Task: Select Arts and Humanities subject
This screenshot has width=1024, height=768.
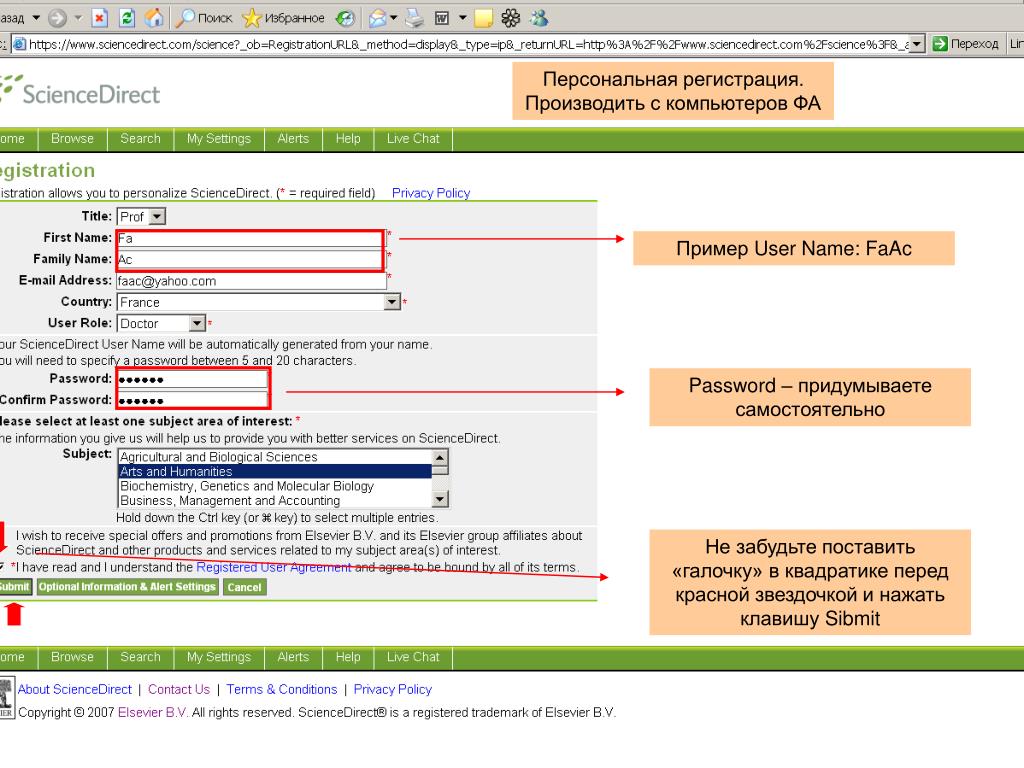Action: pyautogui.click(x=274, y=471)
